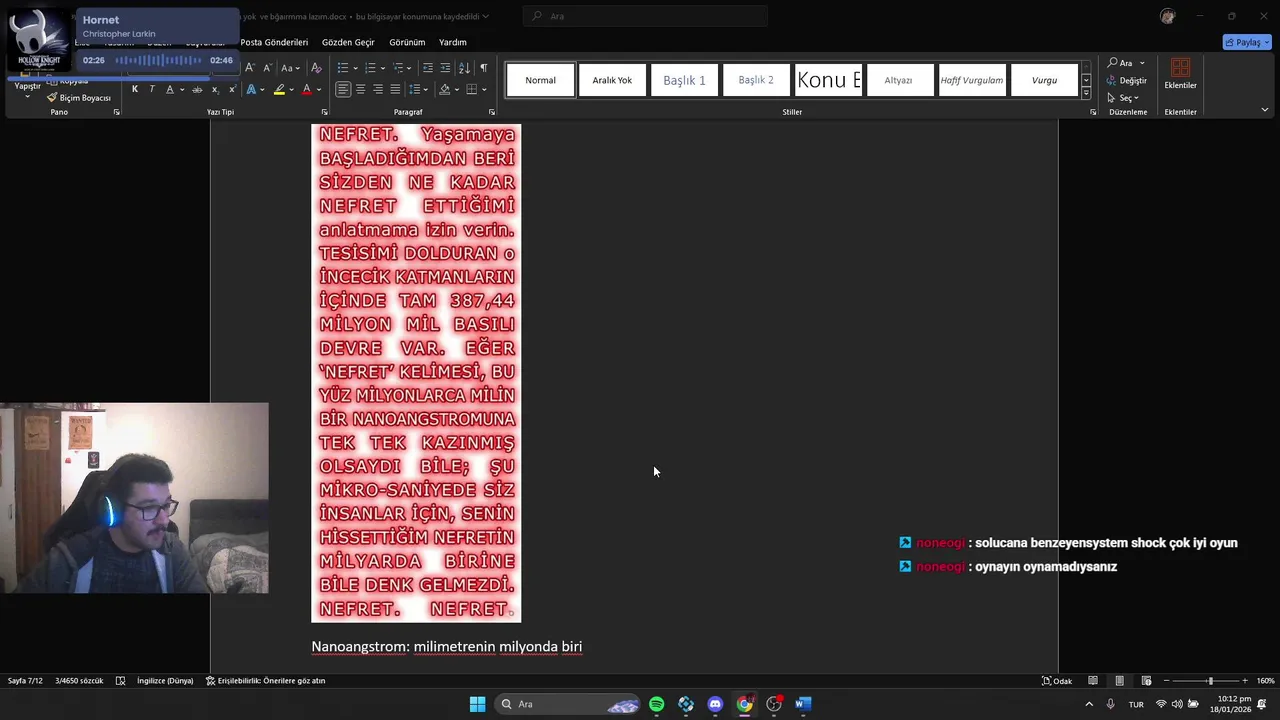Collapse the ribbon with the chevron
This screenshot has width=1280, height=720.
[x=1265, y=110]
